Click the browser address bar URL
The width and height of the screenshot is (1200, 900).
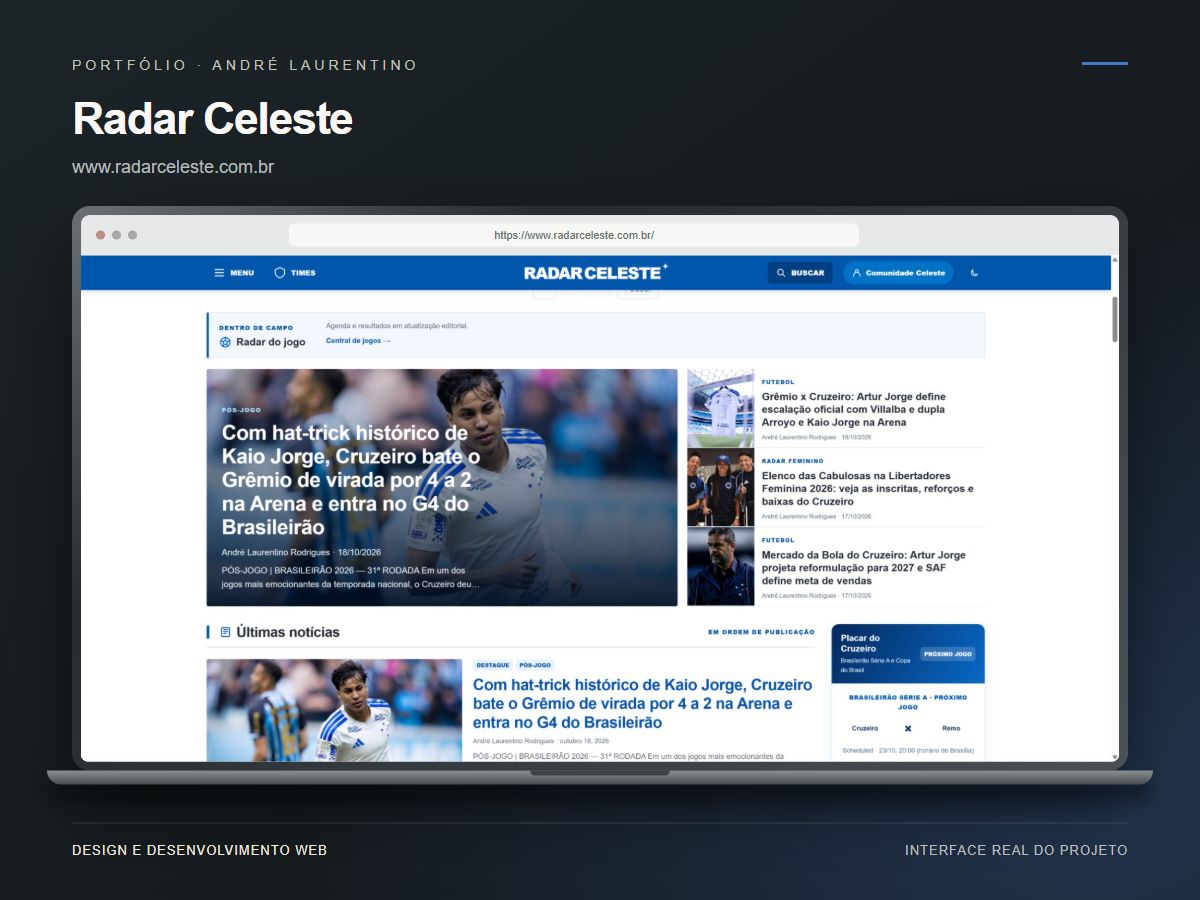click(574, 235)
